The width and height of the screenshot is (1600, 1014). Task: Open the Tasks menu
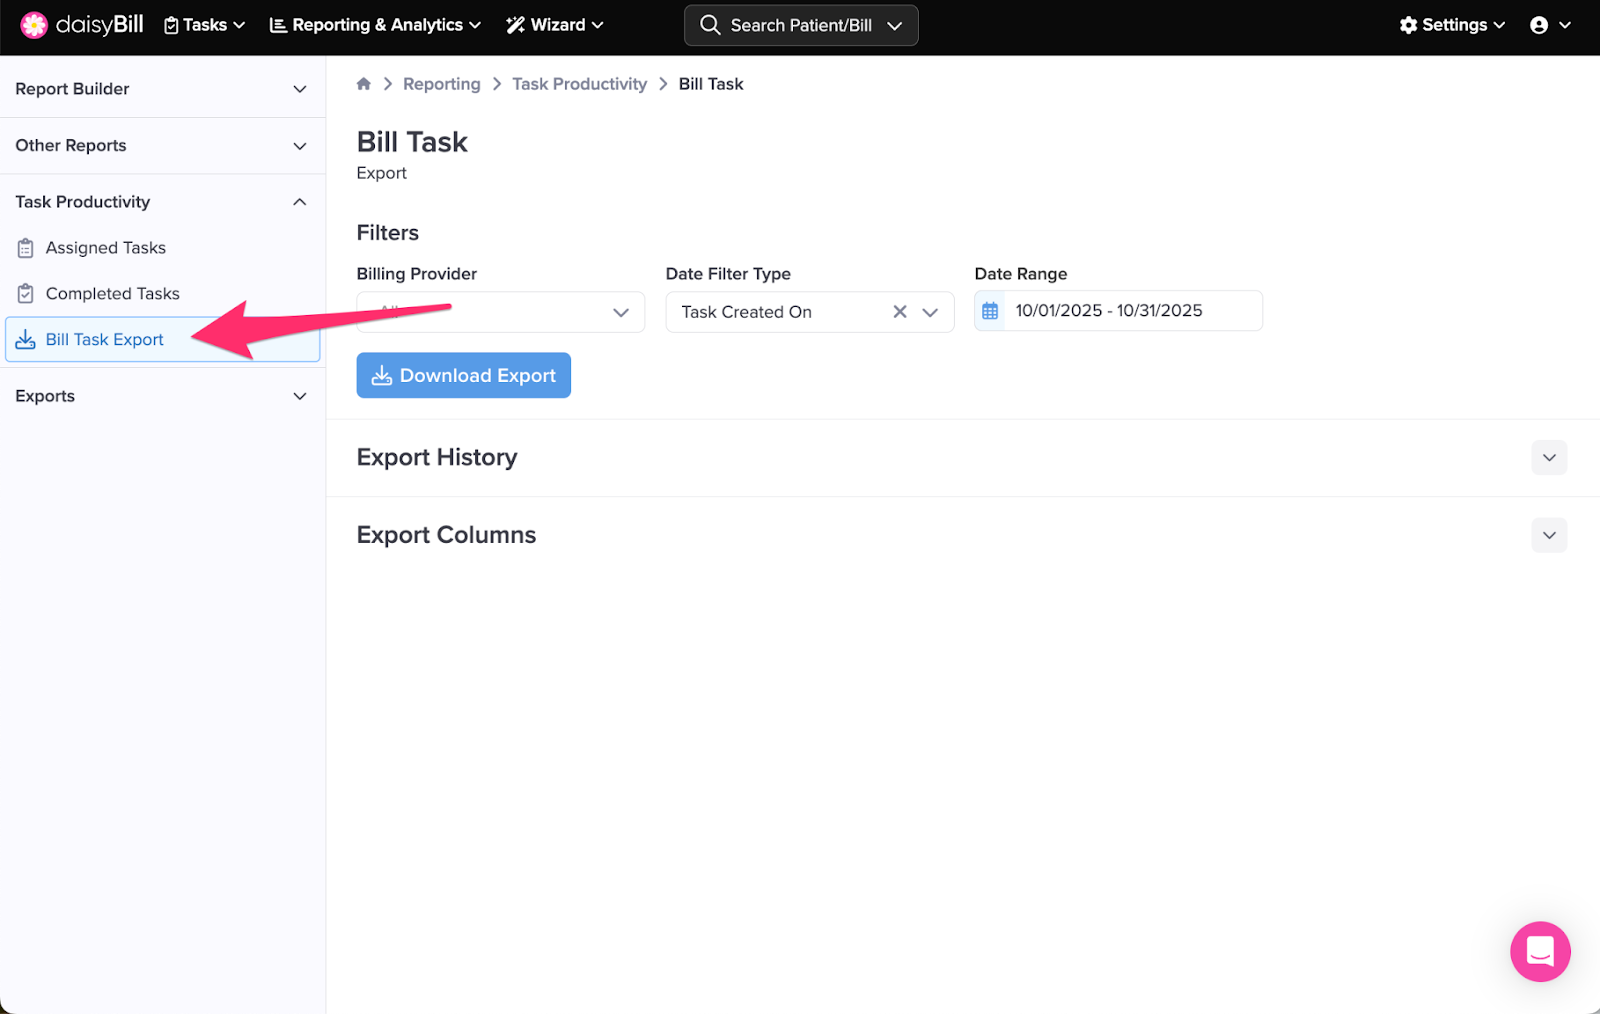tap(205, 25)
